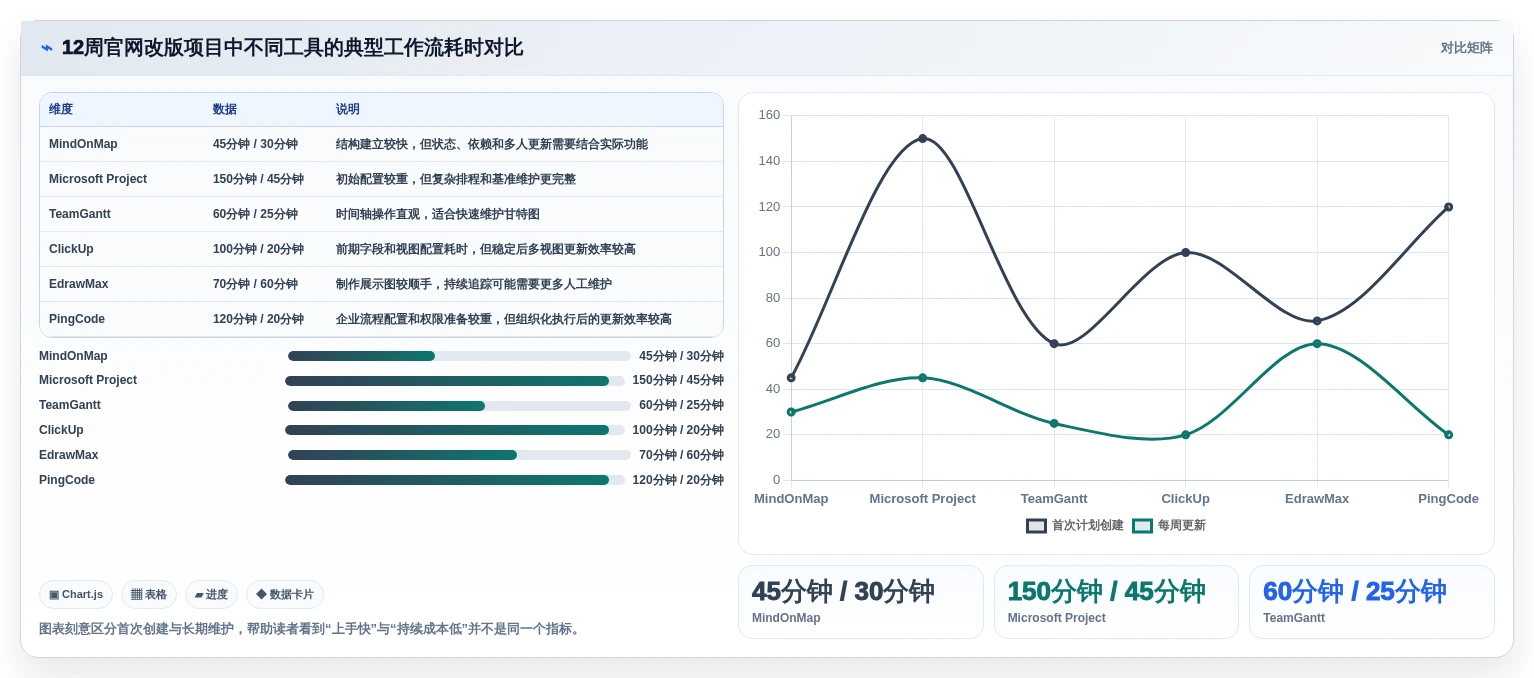Click Microsoft Project progress bar

(455, 381)
